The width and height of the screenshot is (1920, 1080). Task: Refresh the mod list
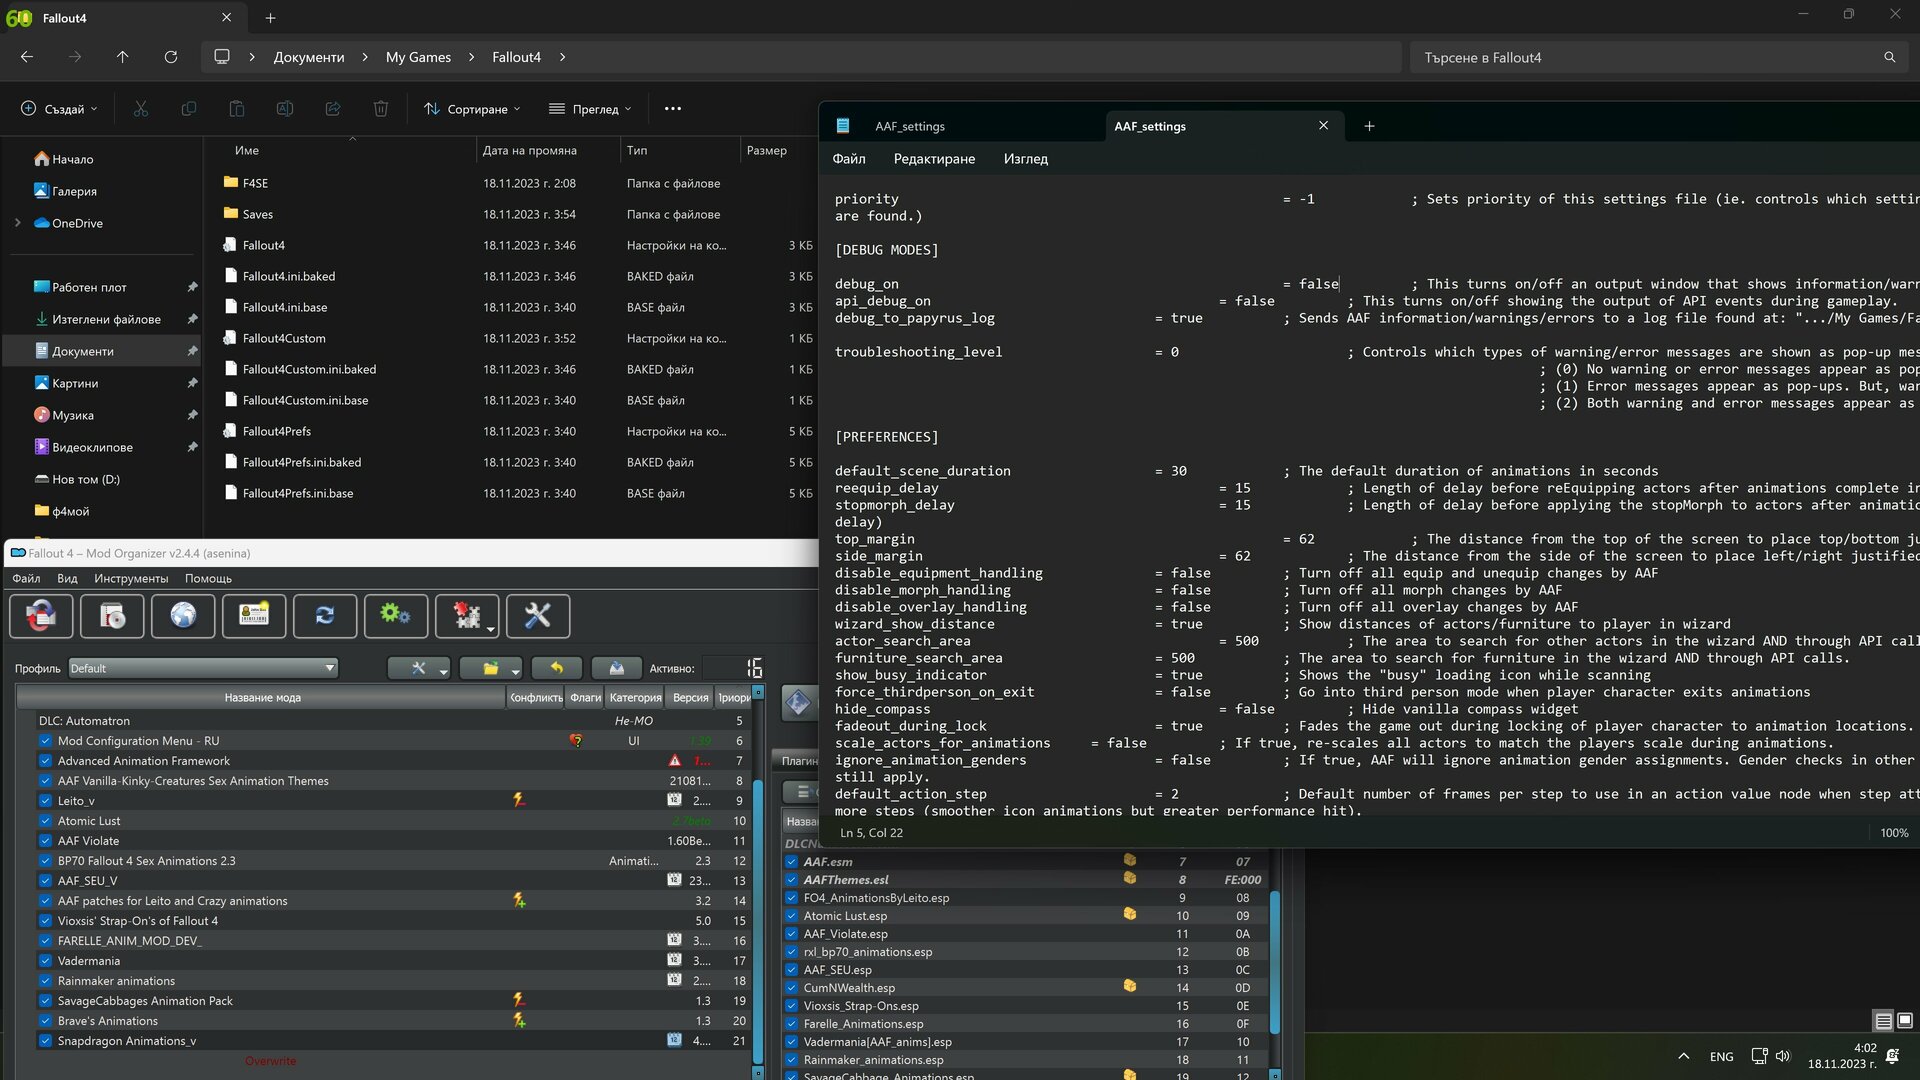pyautogui.click(x=325, y=616)
